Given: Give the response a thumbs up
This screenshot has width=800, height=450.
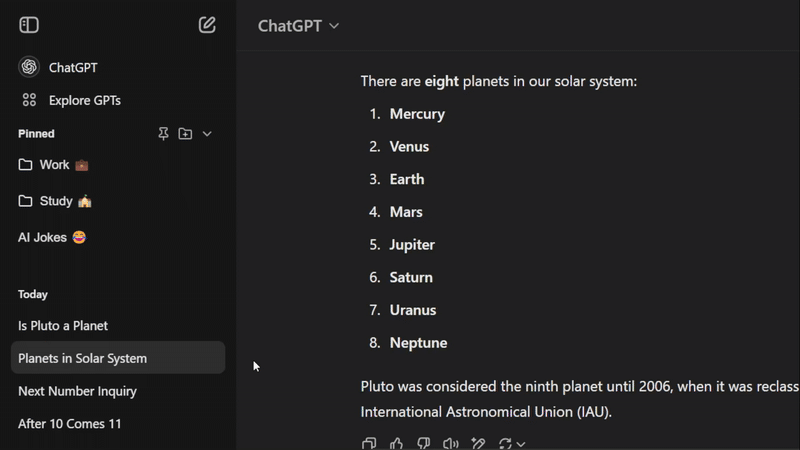Looking at the screenshot, I should point(396,443).
